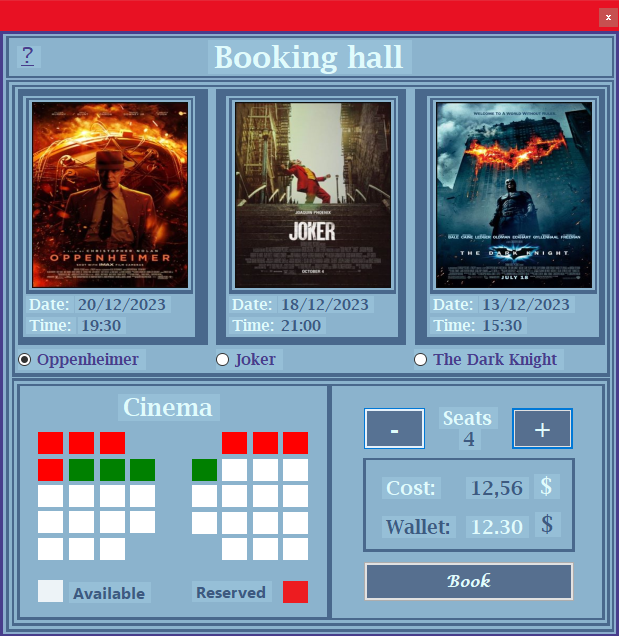Click the Seats label

click(468, 418)
